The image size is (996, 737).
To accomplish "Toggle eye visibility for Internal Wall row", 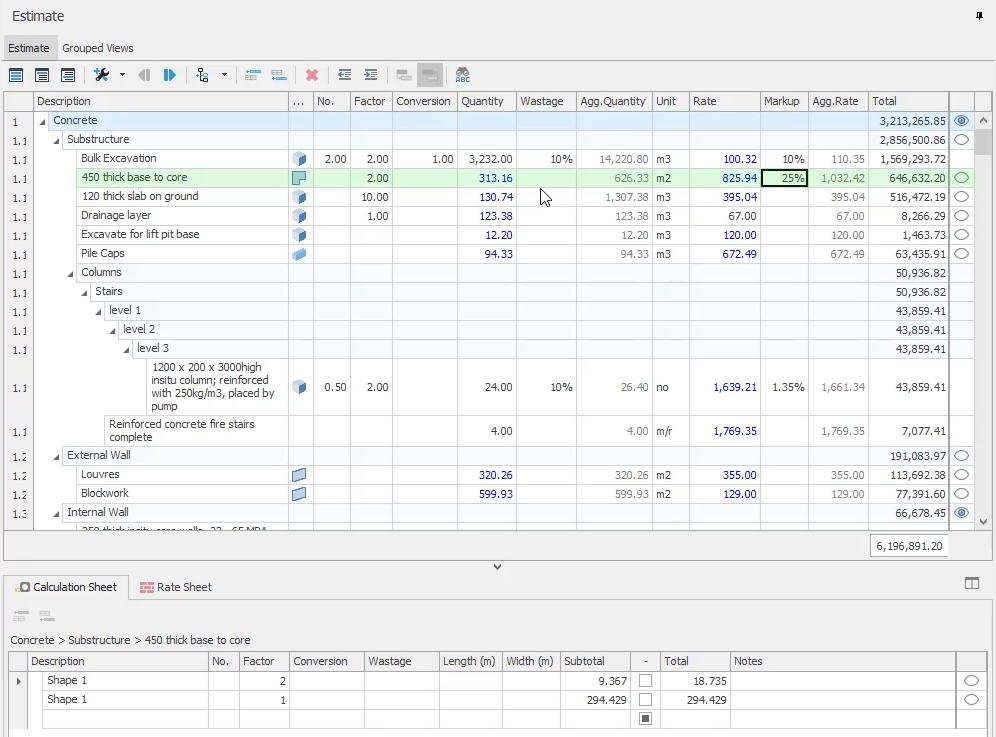I will [x=962, y=513].
